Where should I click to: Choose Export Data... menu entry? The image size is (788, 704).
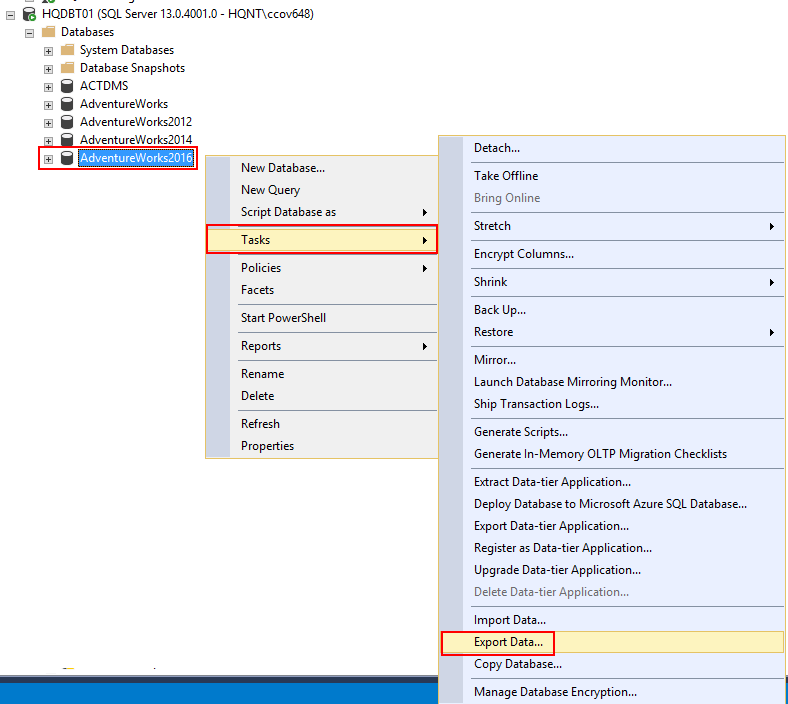pyautogui.click(x=612, y=643)
